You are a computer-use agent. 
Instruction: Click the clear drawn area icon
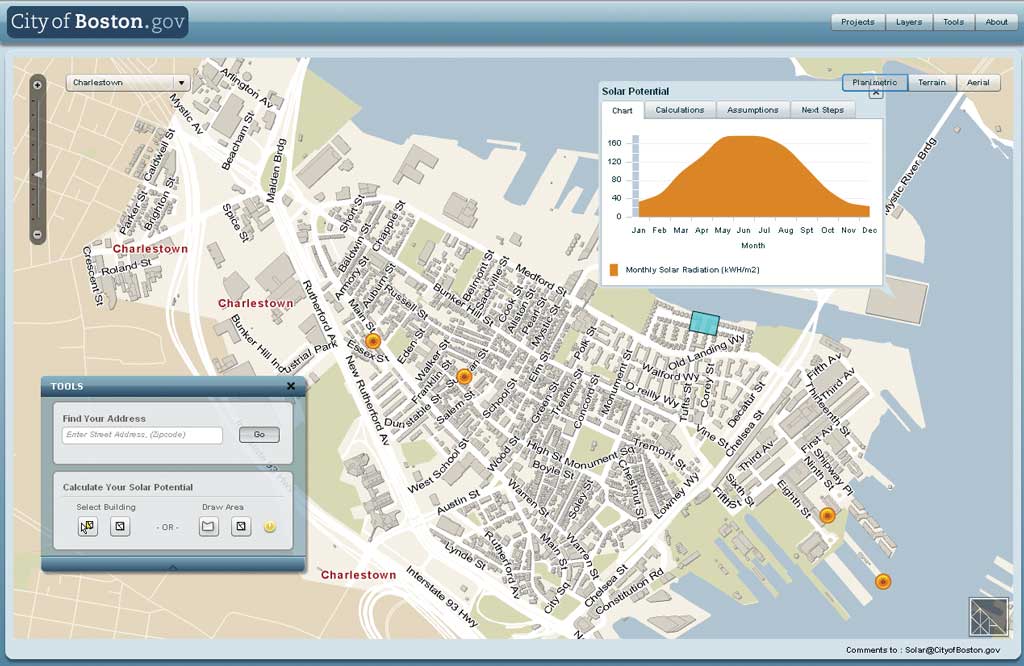pyautogui.click(x=241, y=526)
